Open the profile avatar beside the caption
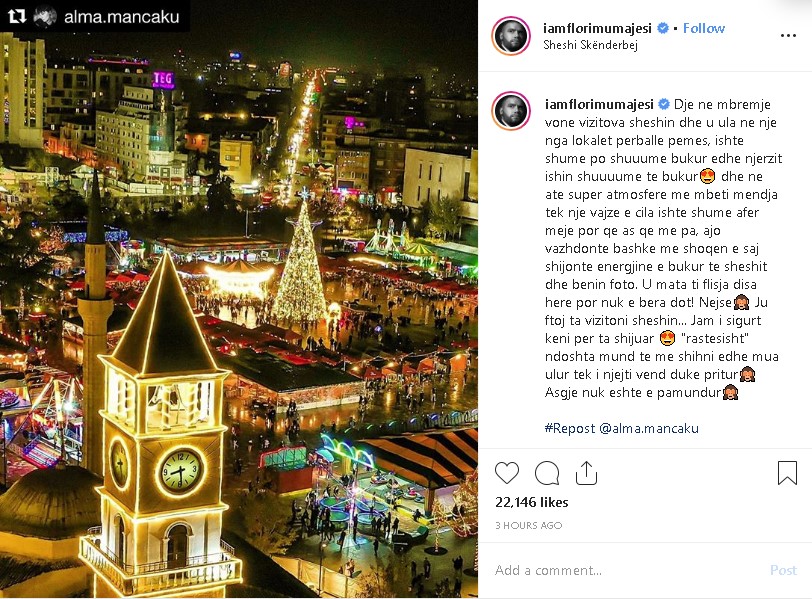The image size is (812, 599). coord(511,111)
